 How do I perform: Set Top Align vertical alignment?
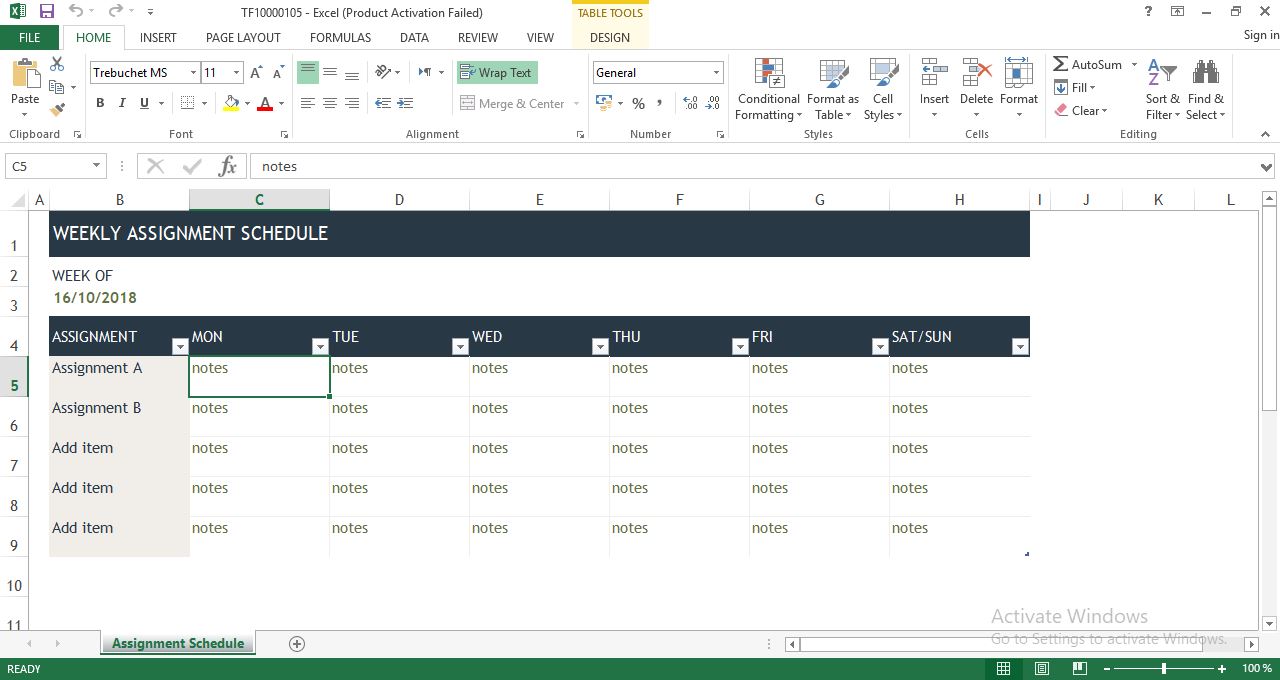pyautogui.click(x=308, y=72)
